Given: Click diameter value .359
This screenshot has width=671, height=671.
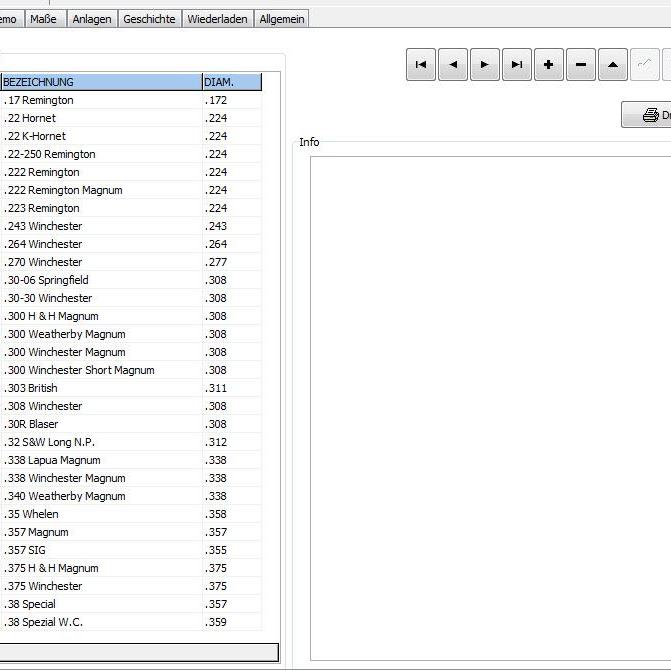Looking at the screenshot, I should (216, 622).
